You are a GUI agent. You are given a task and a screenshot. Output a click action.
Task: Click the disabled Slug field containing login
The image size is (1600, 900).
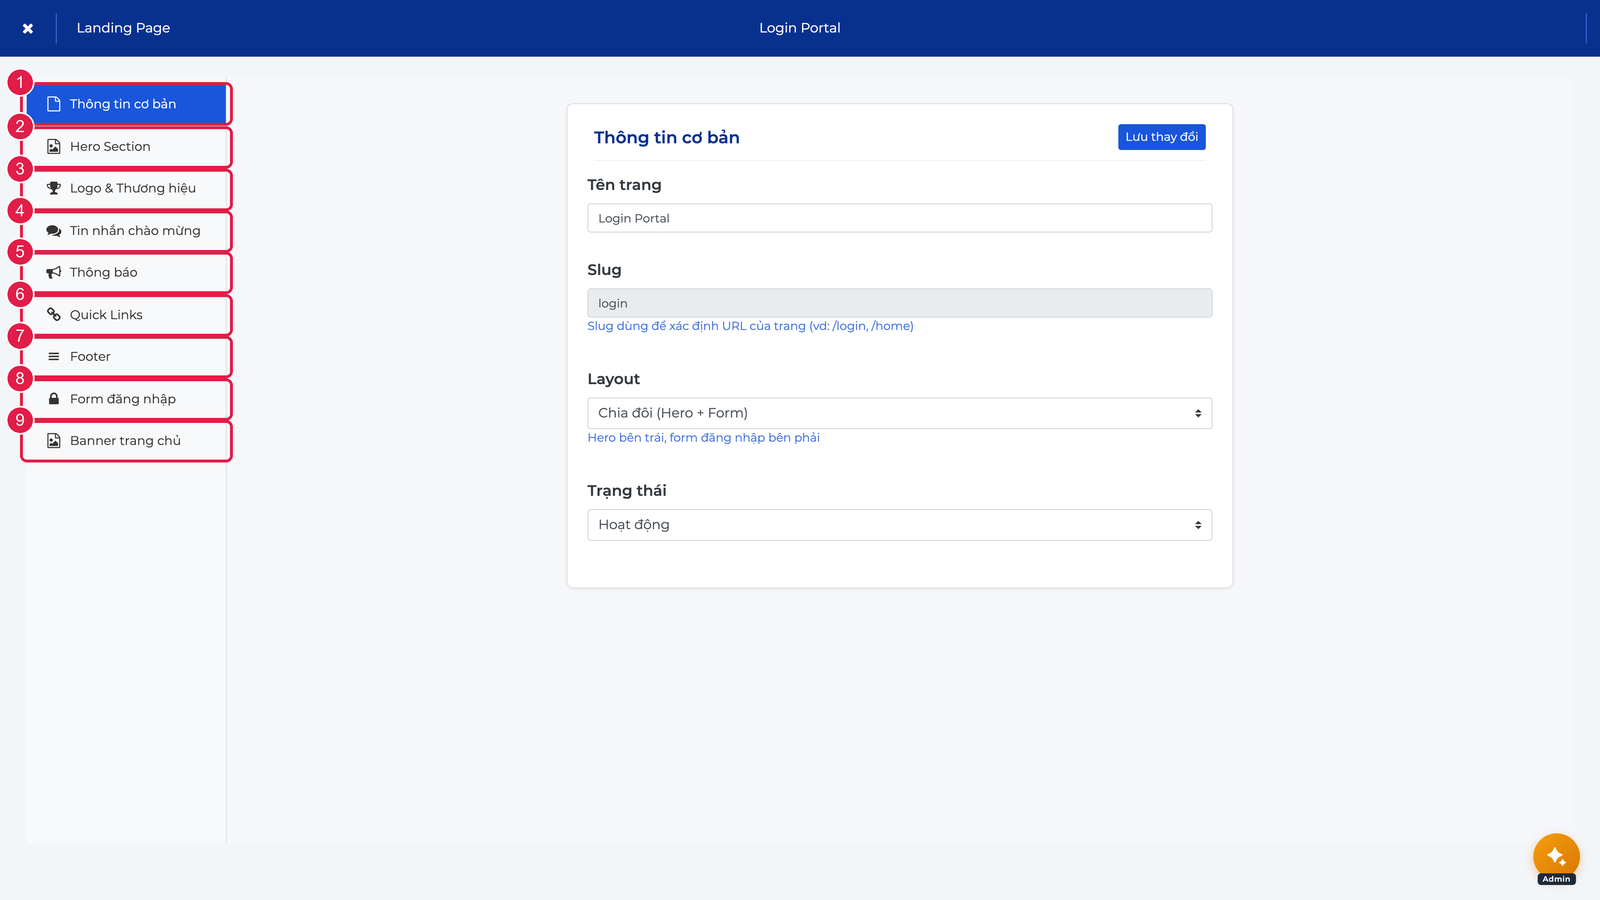tap(899, 303)
